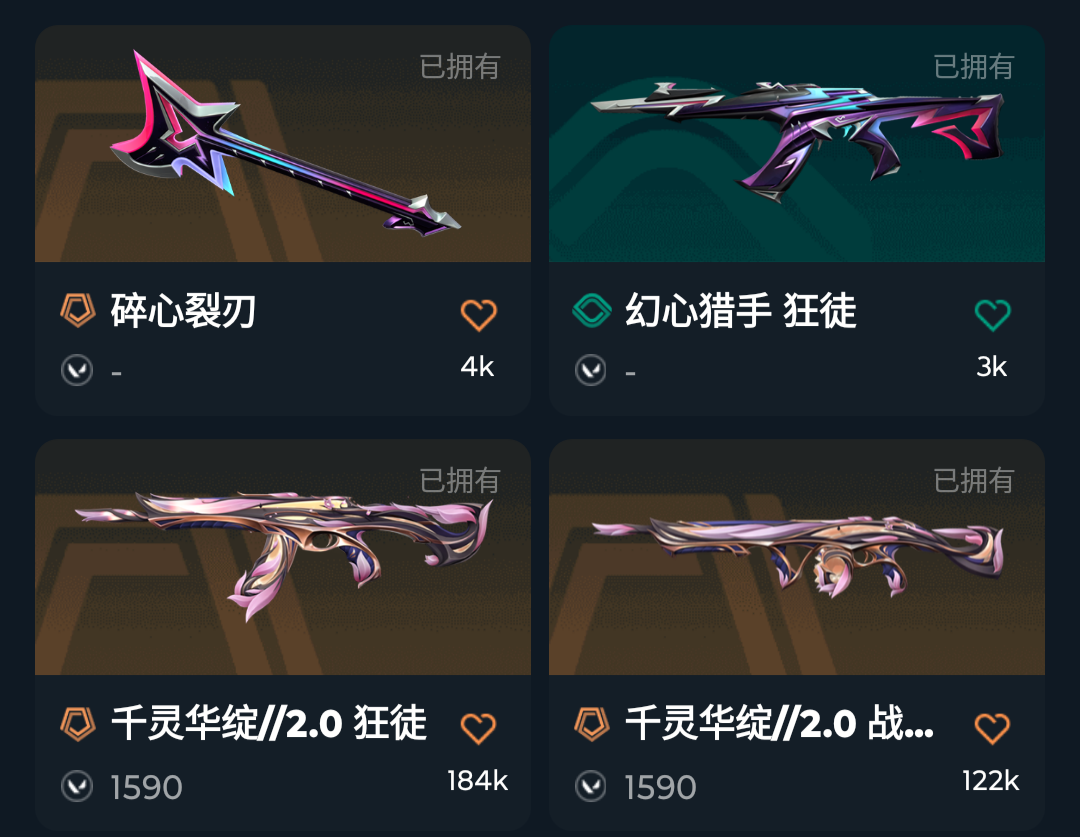This screenshot has height=837, width=1080.
Task: Click the VP icon beside the 狂徒 1590 price
Action: pyautogui.click(x=76, y=786)
